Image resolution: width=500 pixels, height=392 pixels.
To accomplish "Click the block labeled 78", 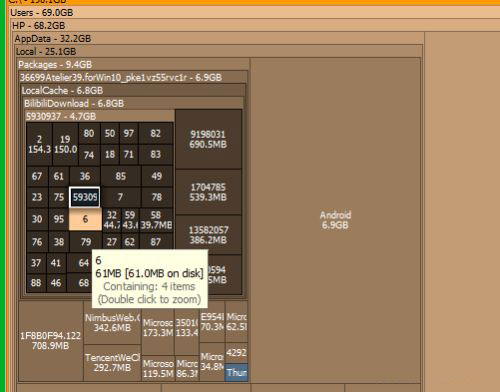I will click(x=157, y=197).
